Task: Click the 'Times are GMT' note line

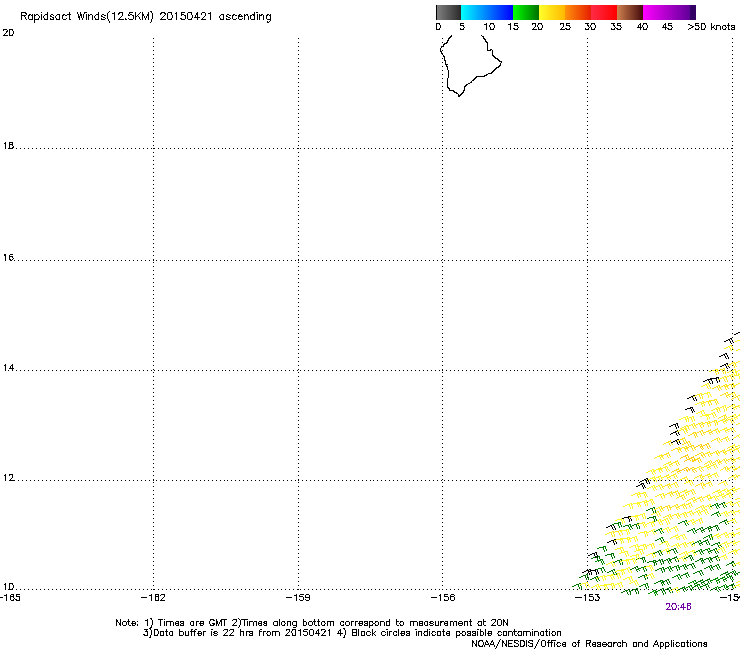Action: (x=311, y=623)
